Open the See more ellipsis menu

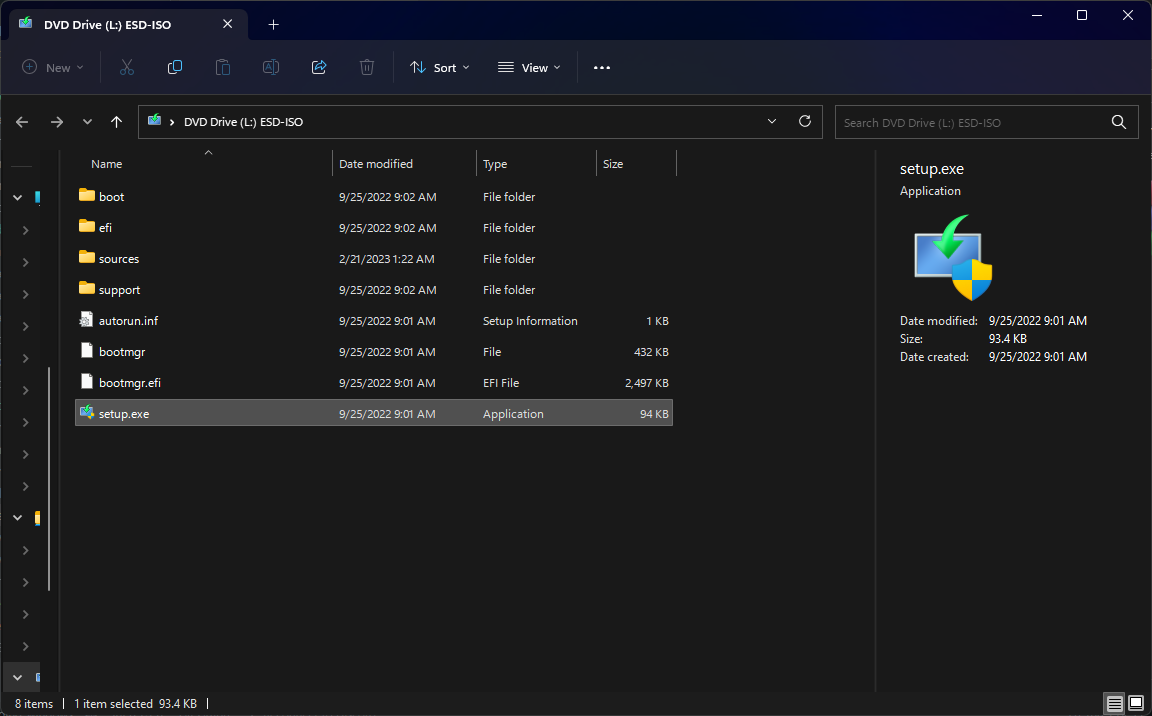coord(602,68)
